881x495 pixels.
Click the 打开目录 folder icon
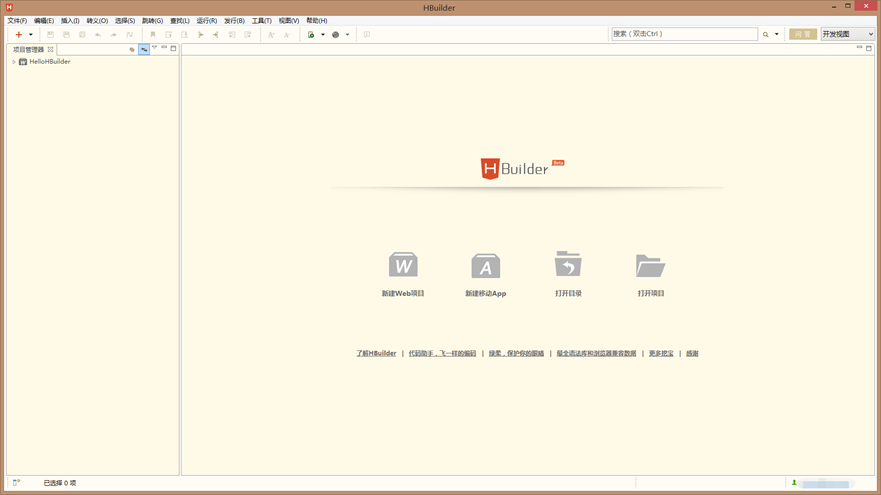(568, 264)
